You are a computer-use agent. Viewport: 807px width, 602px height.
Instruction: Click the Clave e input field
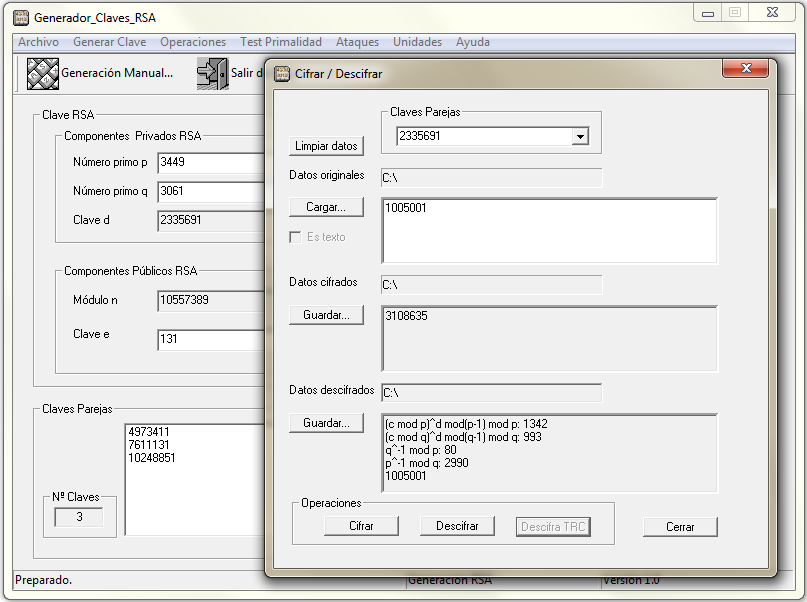click(x=210, y=340)
